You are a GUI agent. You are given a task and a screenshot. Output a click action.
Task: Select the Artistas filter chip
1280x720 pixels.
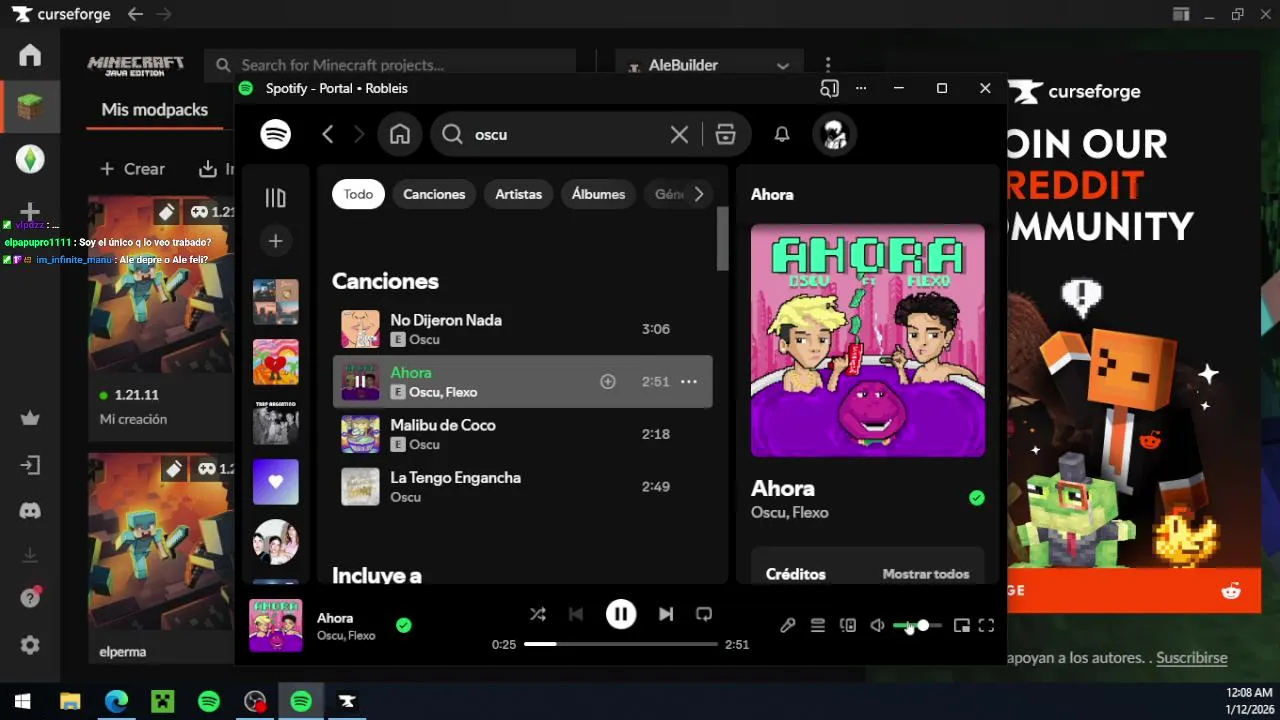[518, 194]
